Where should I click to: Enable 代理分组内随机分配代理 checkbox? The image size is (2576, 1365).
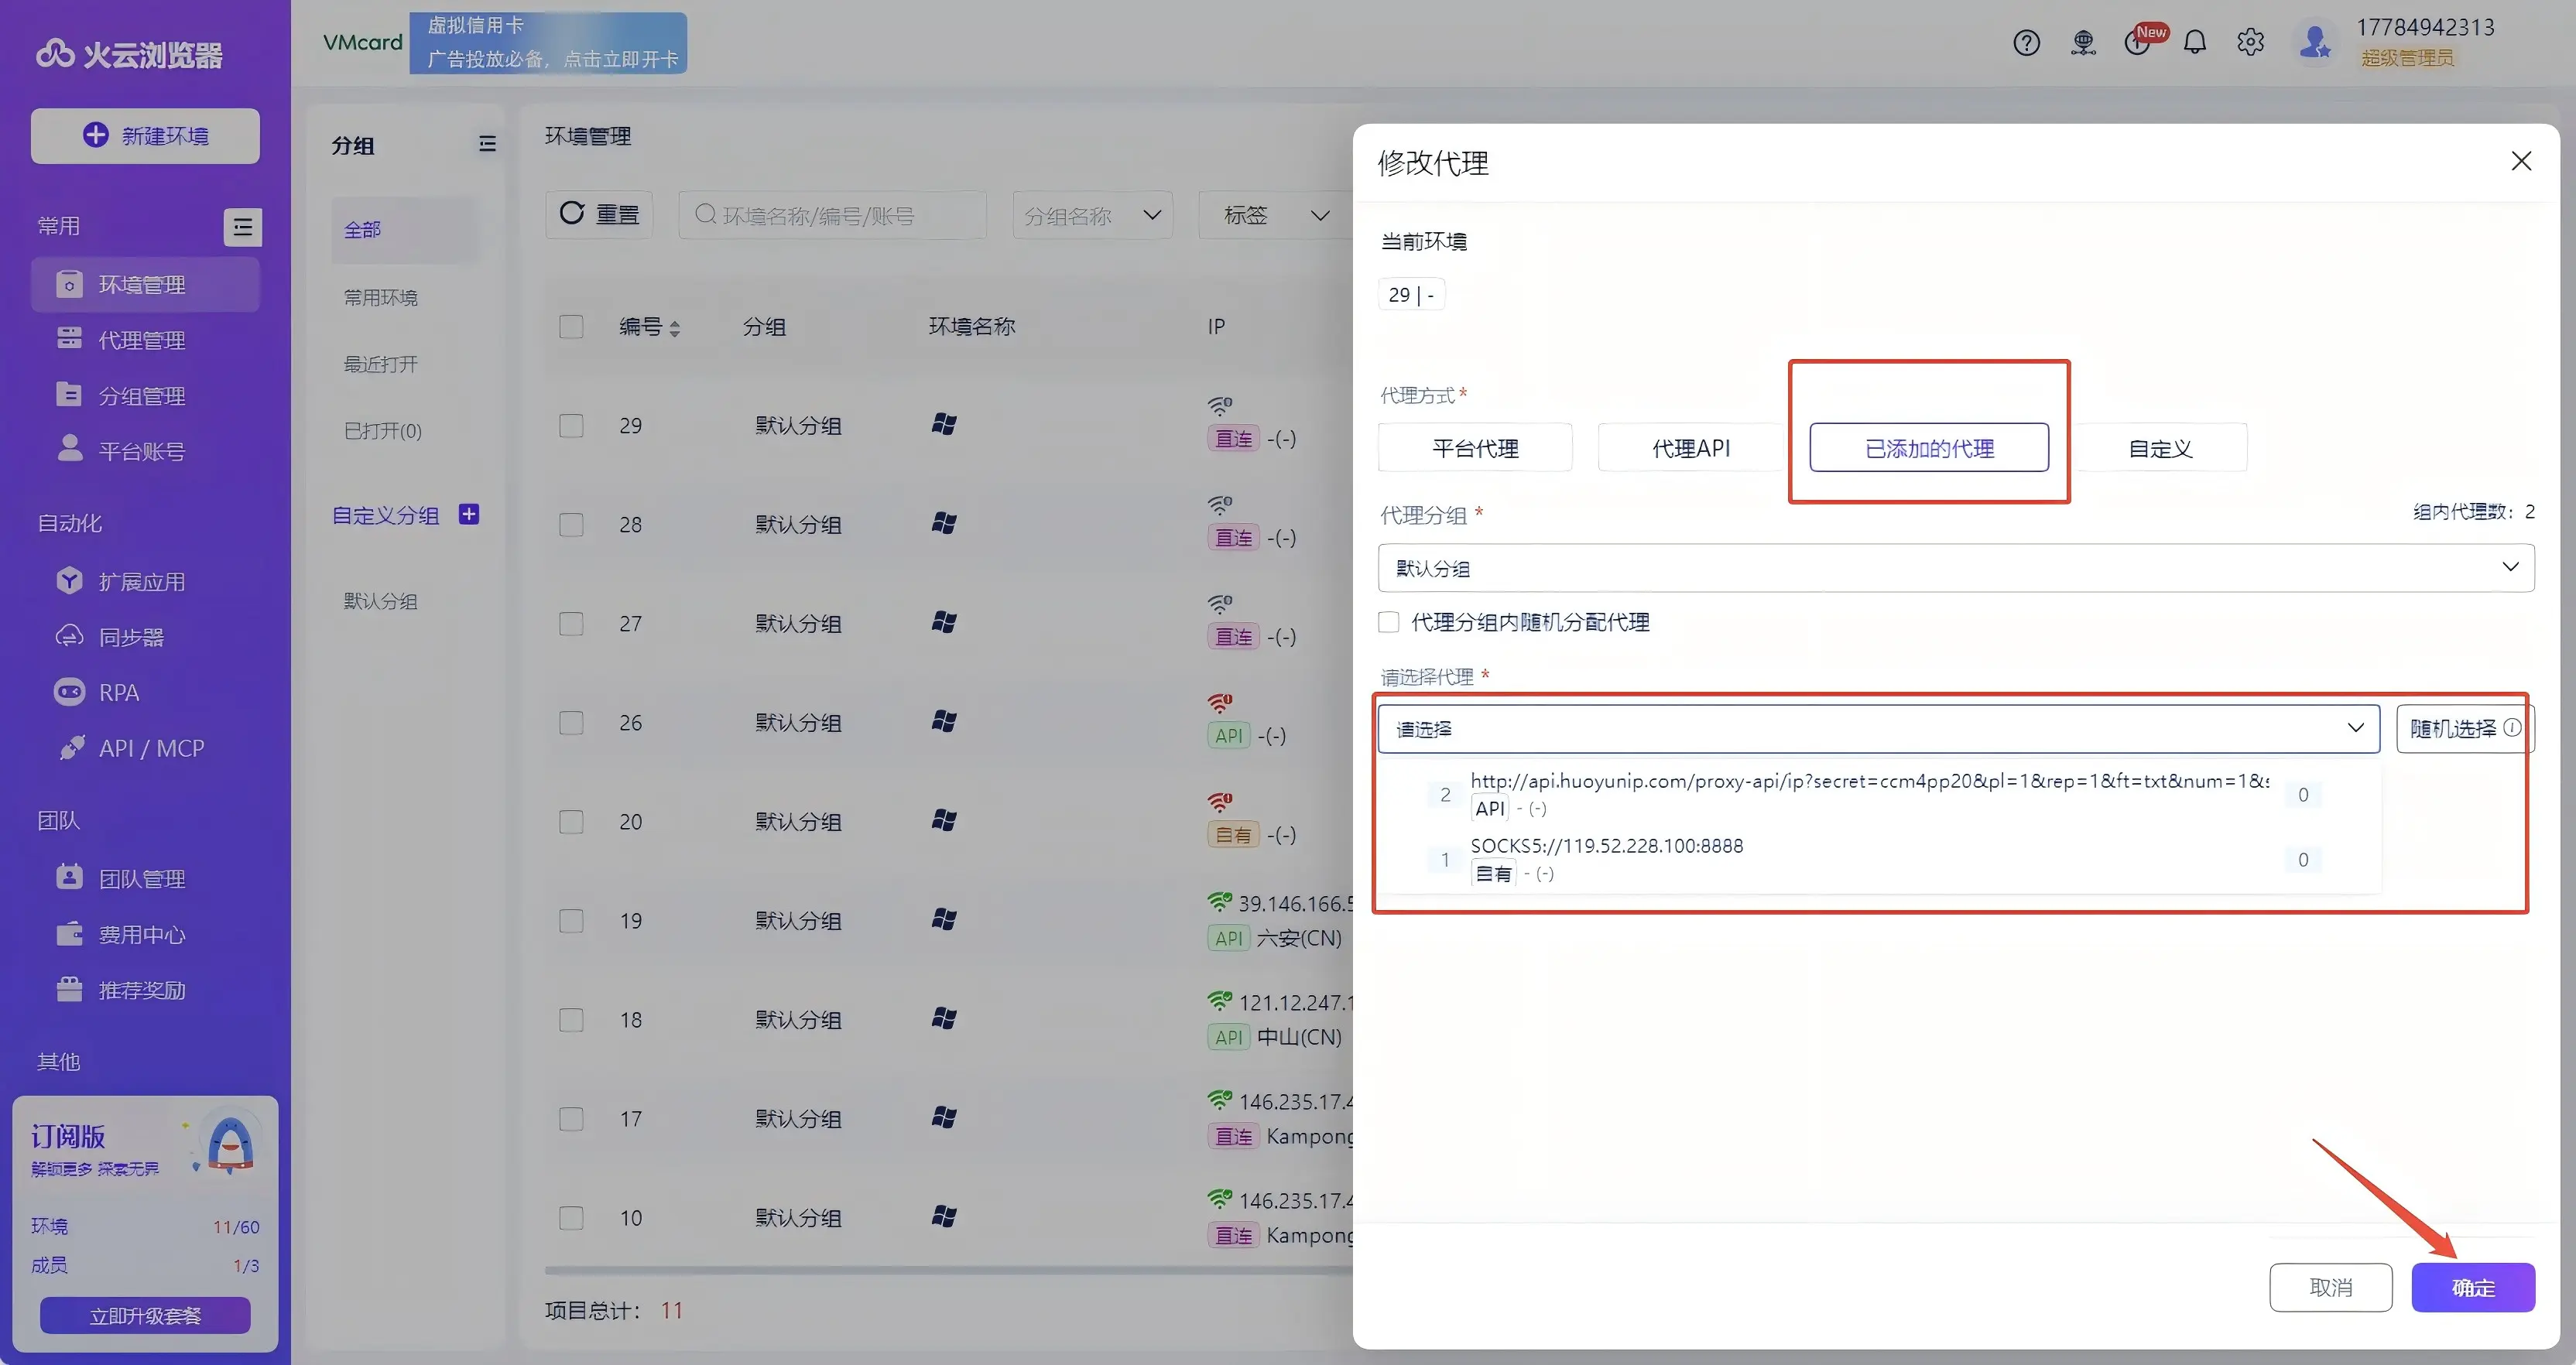[x=1388, y=622]
